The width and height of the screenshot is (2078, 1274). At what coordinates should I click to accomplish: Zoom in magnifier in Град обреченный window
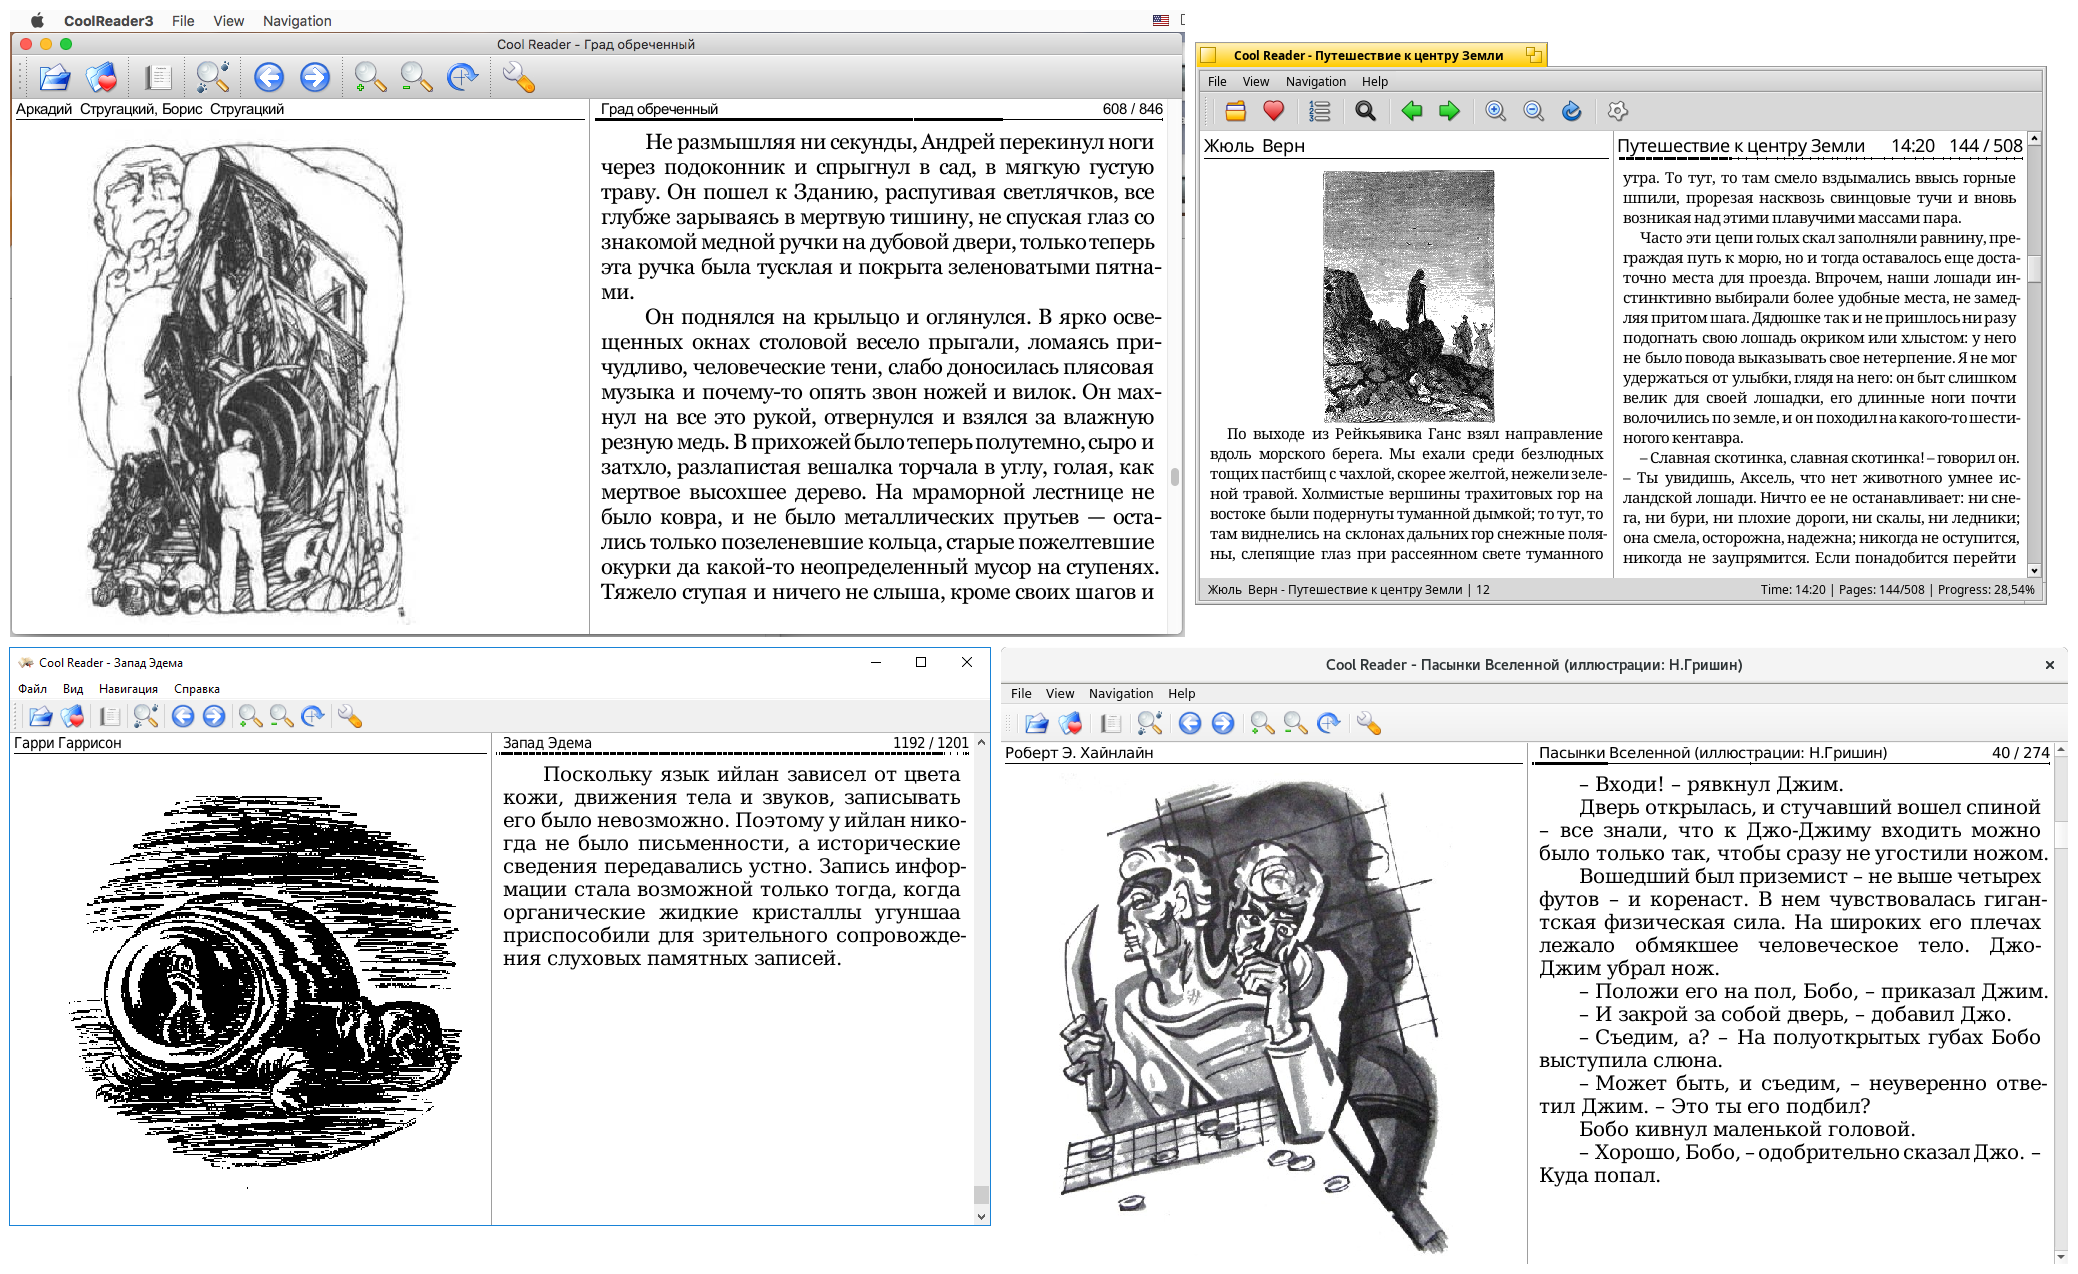click(x=370, y=77)
